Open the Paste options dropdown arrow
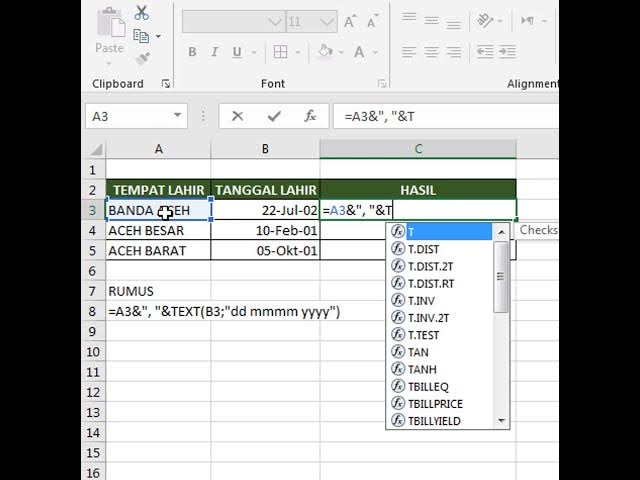Screen dimensions: 640x480 [x=109, y=63]
